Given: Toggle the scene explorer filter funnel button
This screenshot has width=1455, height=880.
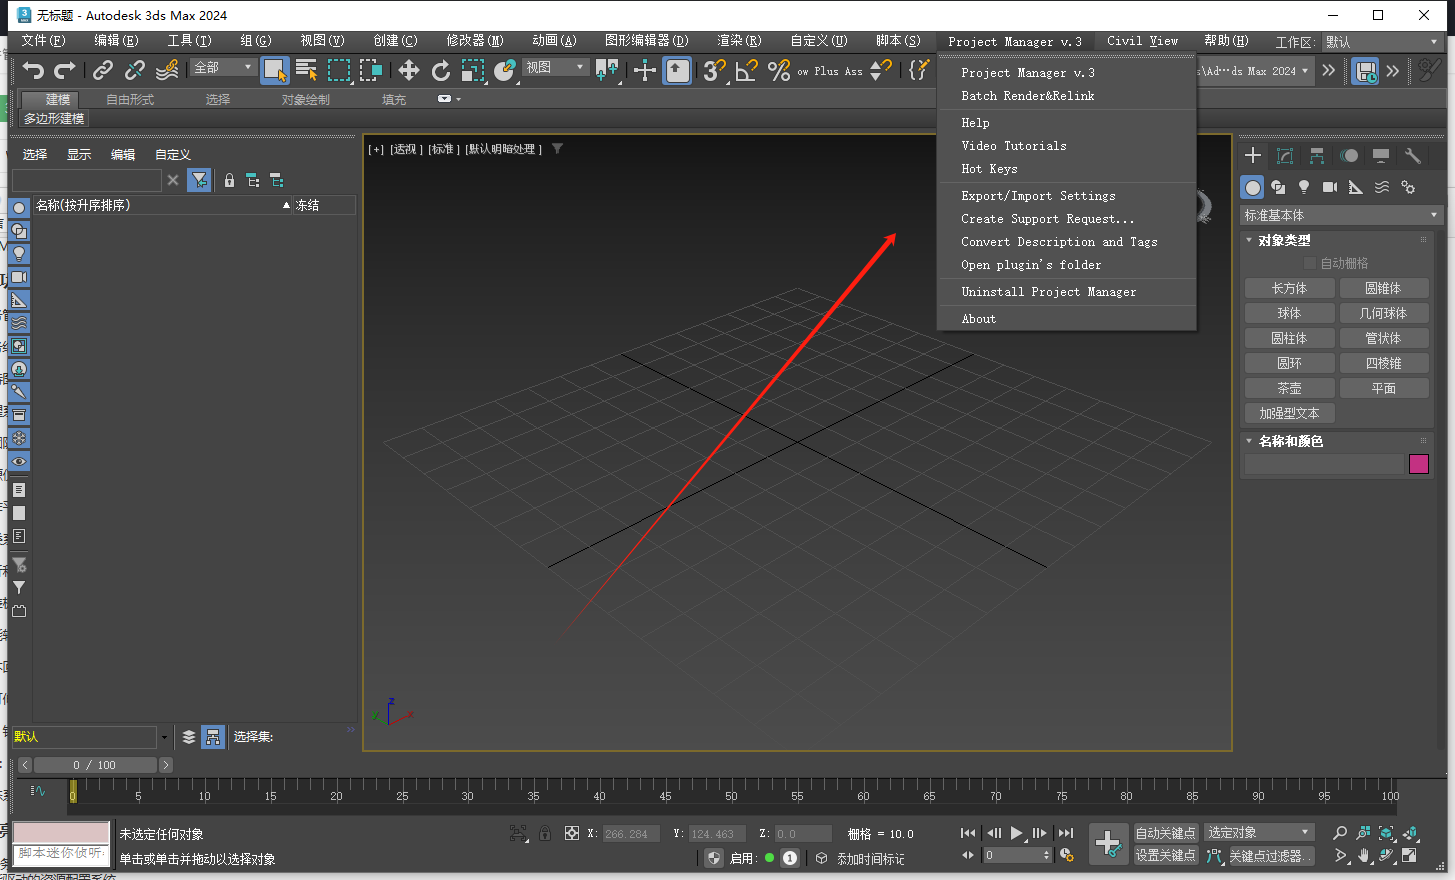Looking at the screenshot, I should [x=199, y=180].
